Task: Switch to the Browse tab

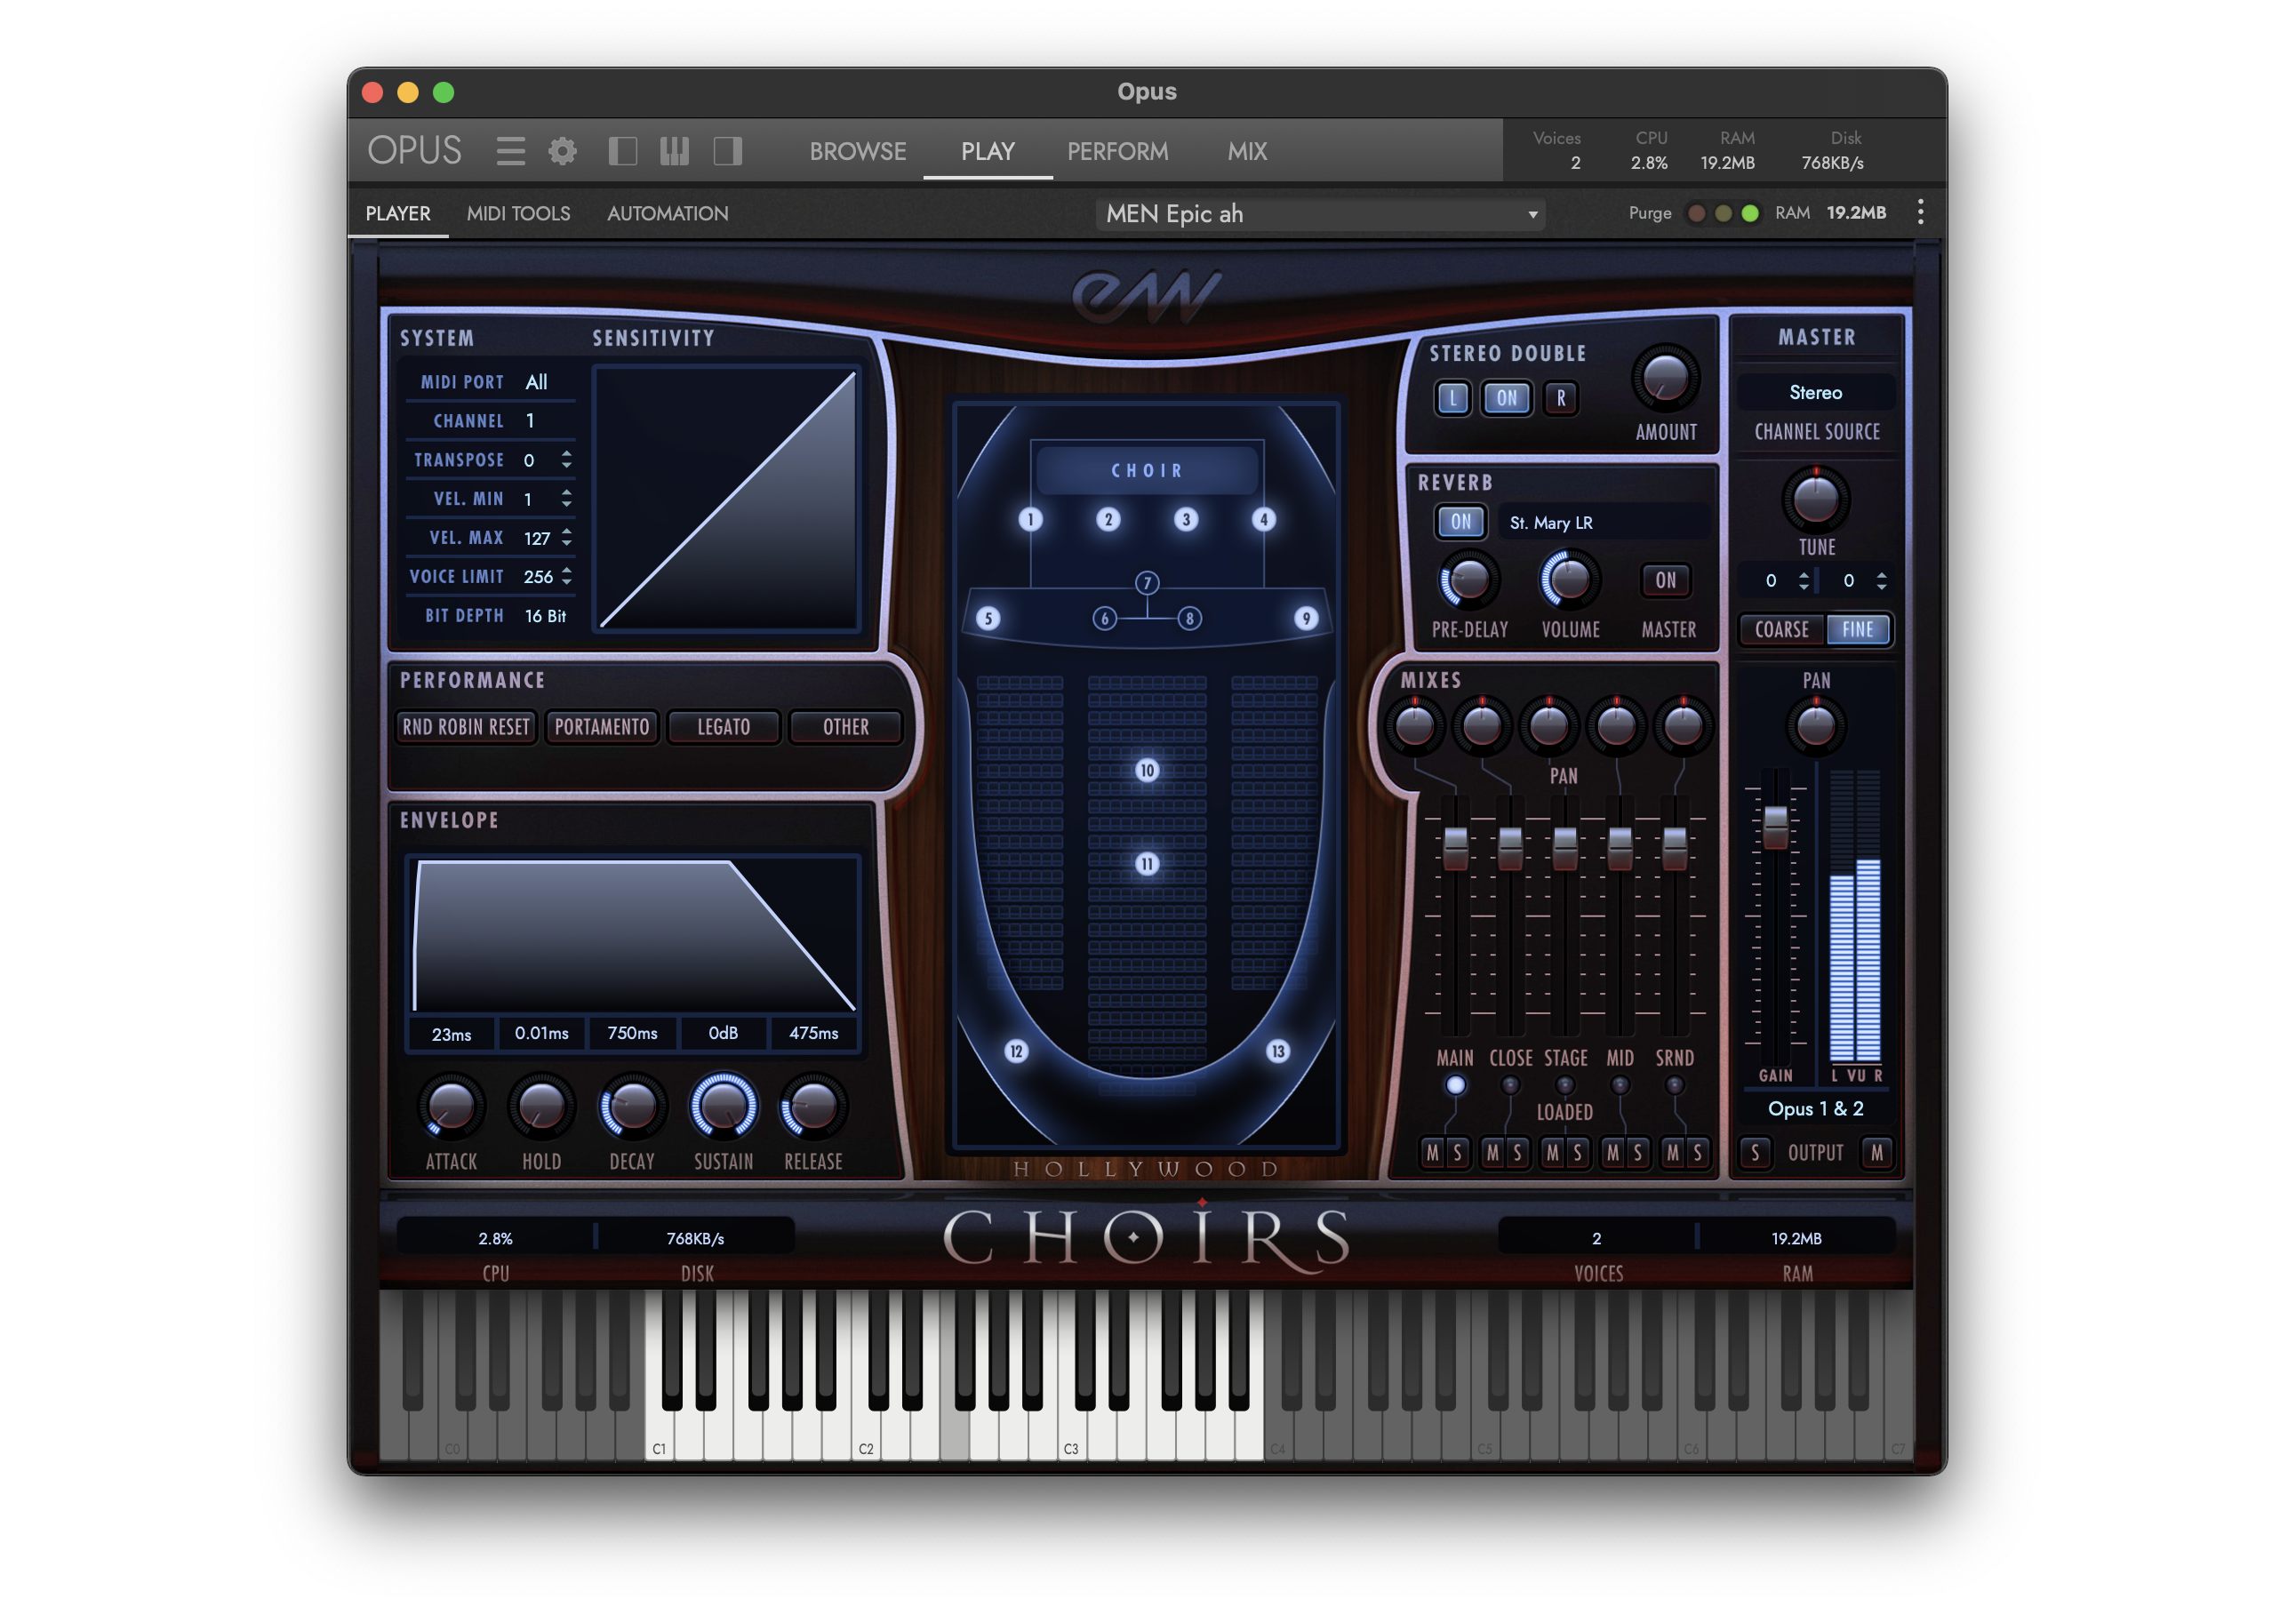Action: 858,151
